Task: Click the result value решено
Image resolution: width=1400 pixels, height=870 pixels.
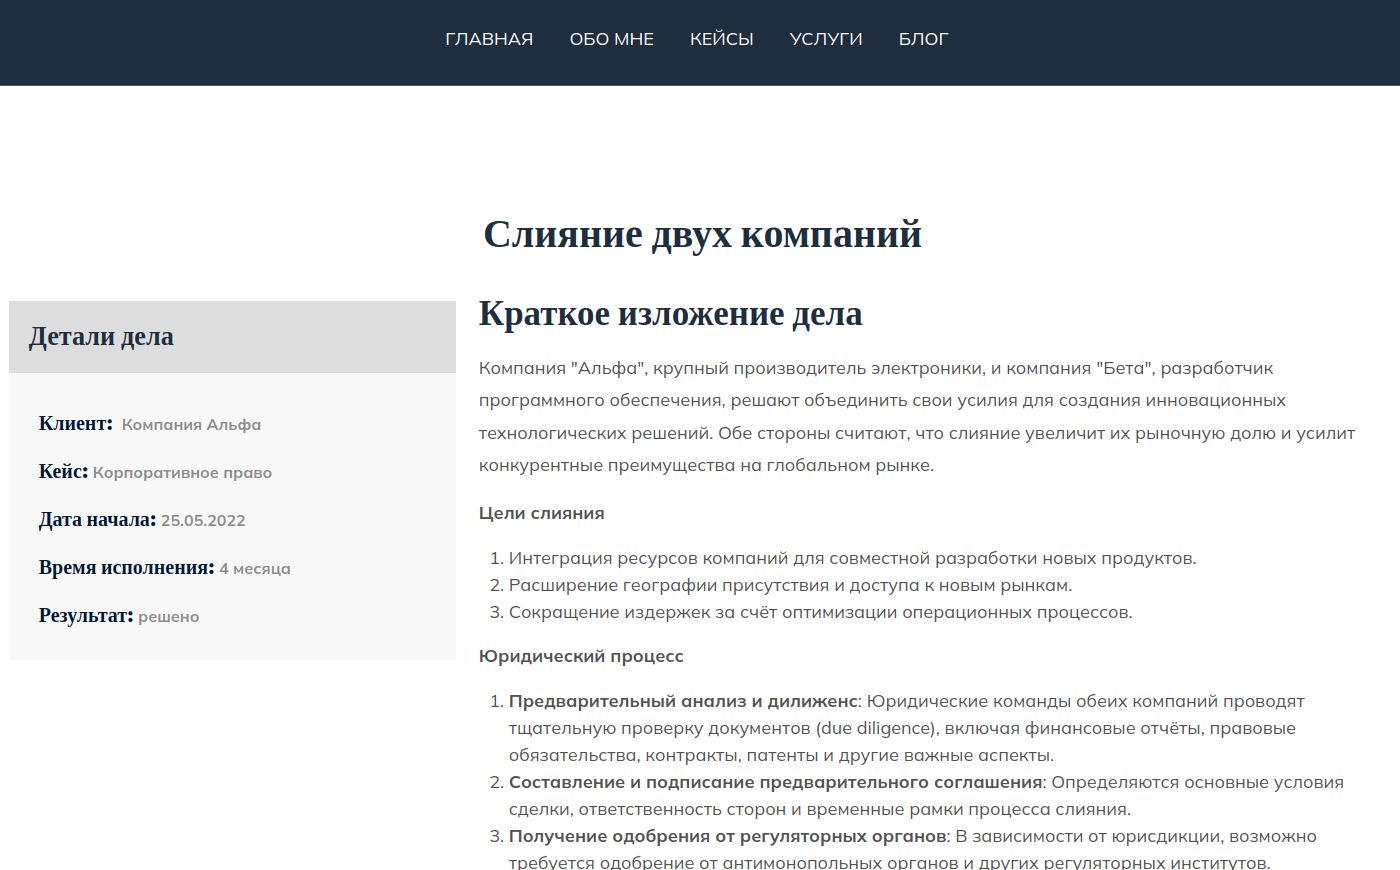Action: 169,617
